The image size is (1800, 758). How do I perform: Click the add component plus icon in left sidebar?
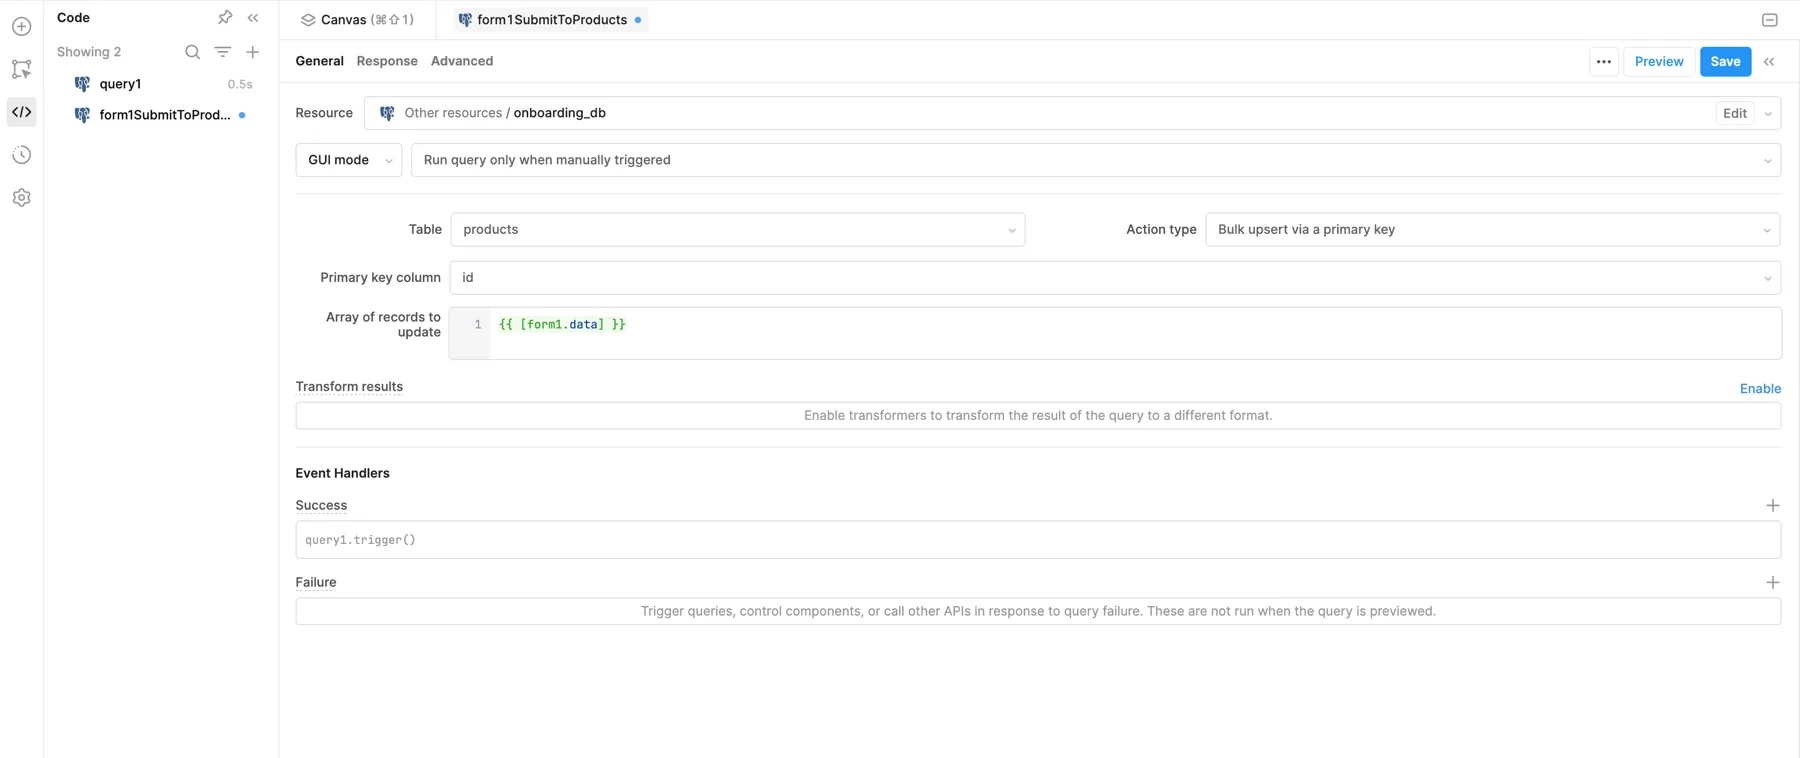click(21, 26)
